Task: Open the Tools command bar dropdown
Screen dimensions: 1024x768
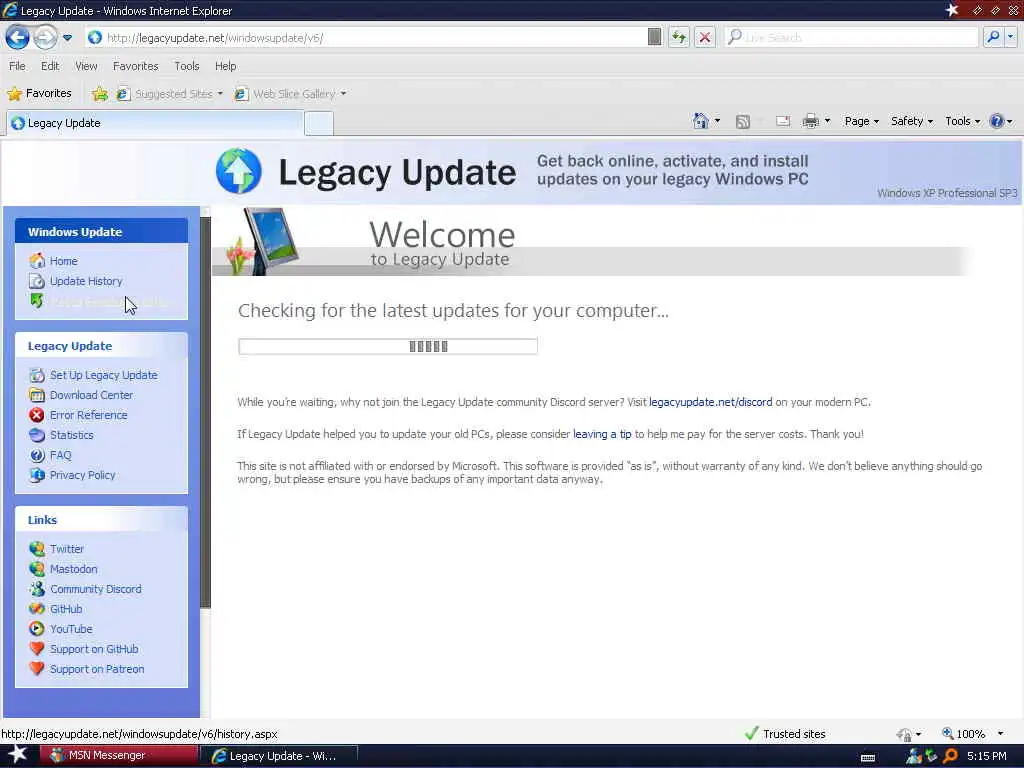Action: click(x=963, y=121)
